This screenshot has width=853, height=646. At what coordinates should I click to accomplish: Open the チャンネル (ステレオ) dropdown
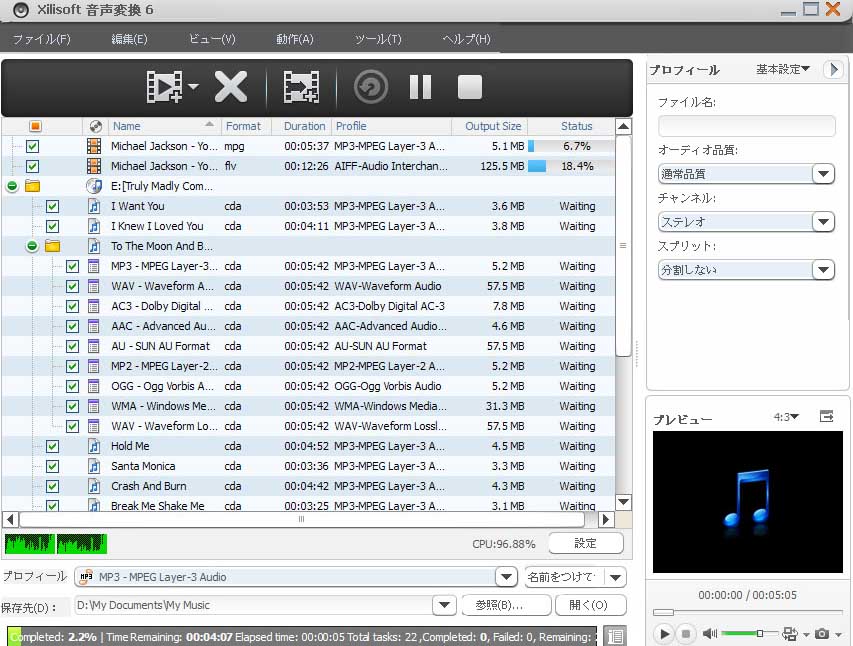click(x=823, y=222)
